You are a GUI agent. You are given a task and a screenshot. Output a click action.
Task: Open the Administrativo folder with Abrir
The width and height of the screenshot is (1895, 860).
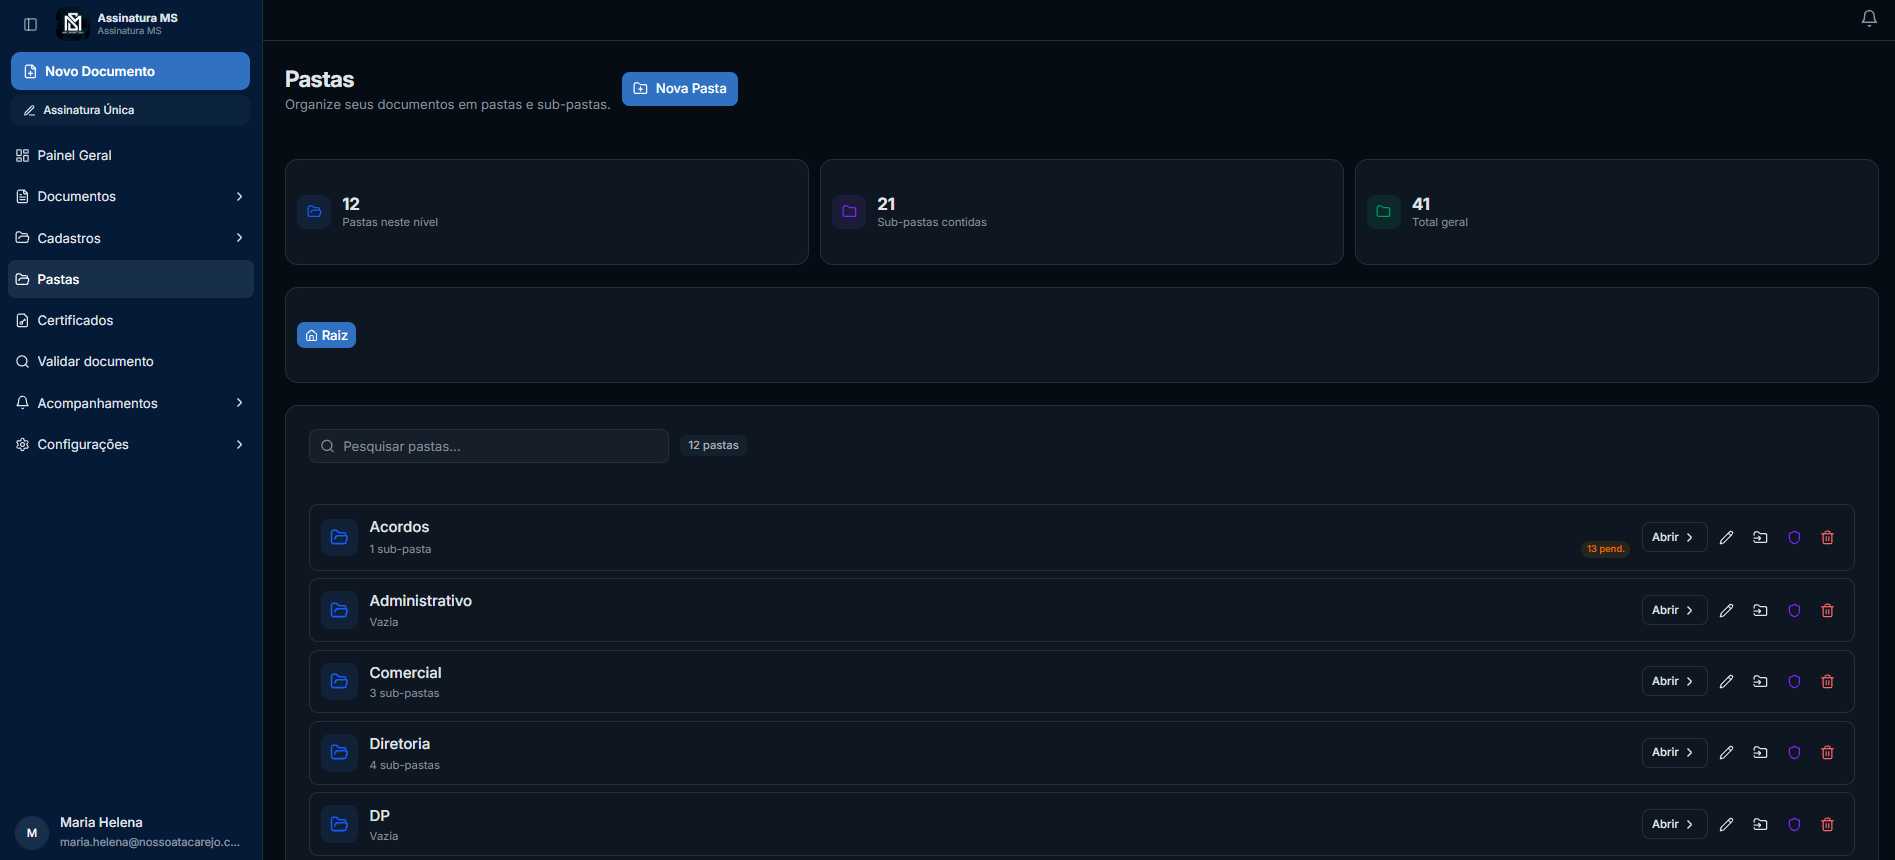(x=1674, y=610)
